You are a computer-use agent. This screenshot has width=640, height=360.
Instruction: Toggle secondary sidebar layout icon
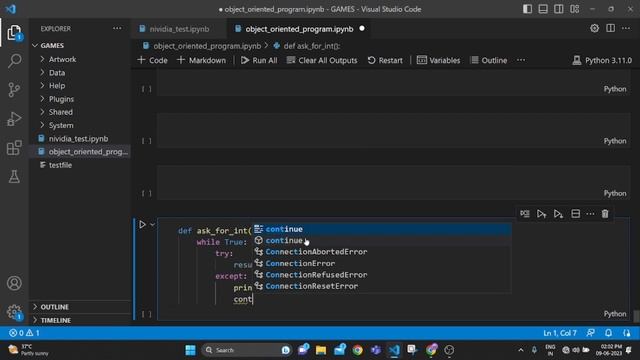click(x=558, y=9)
